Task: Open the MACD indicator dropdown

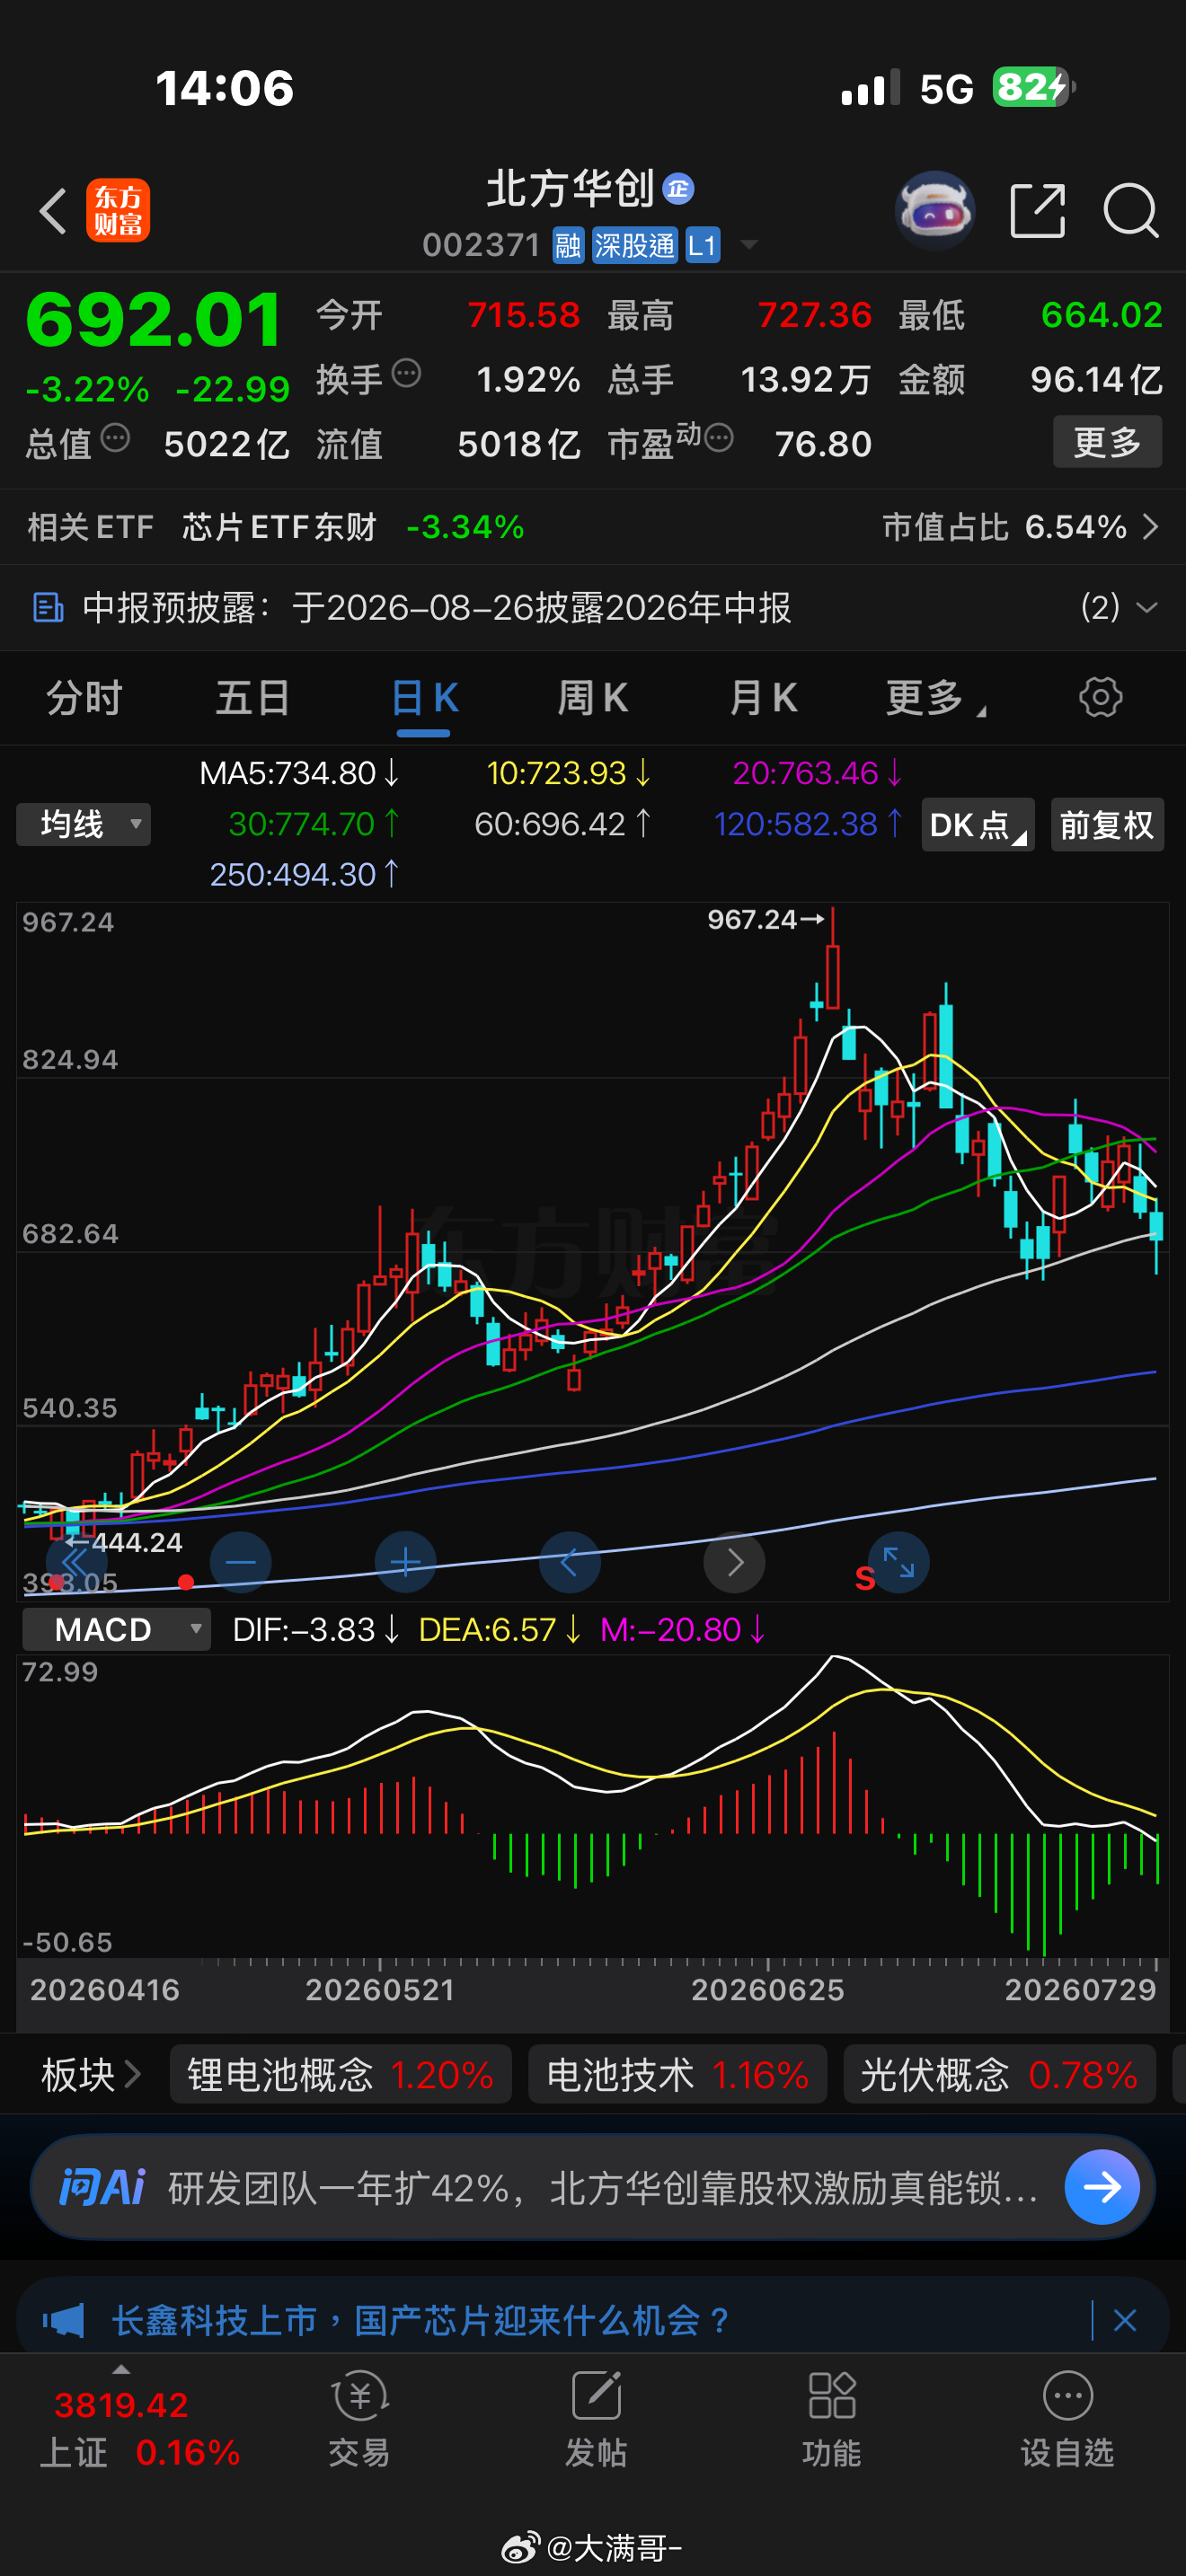Action: tap(117, 1630)
